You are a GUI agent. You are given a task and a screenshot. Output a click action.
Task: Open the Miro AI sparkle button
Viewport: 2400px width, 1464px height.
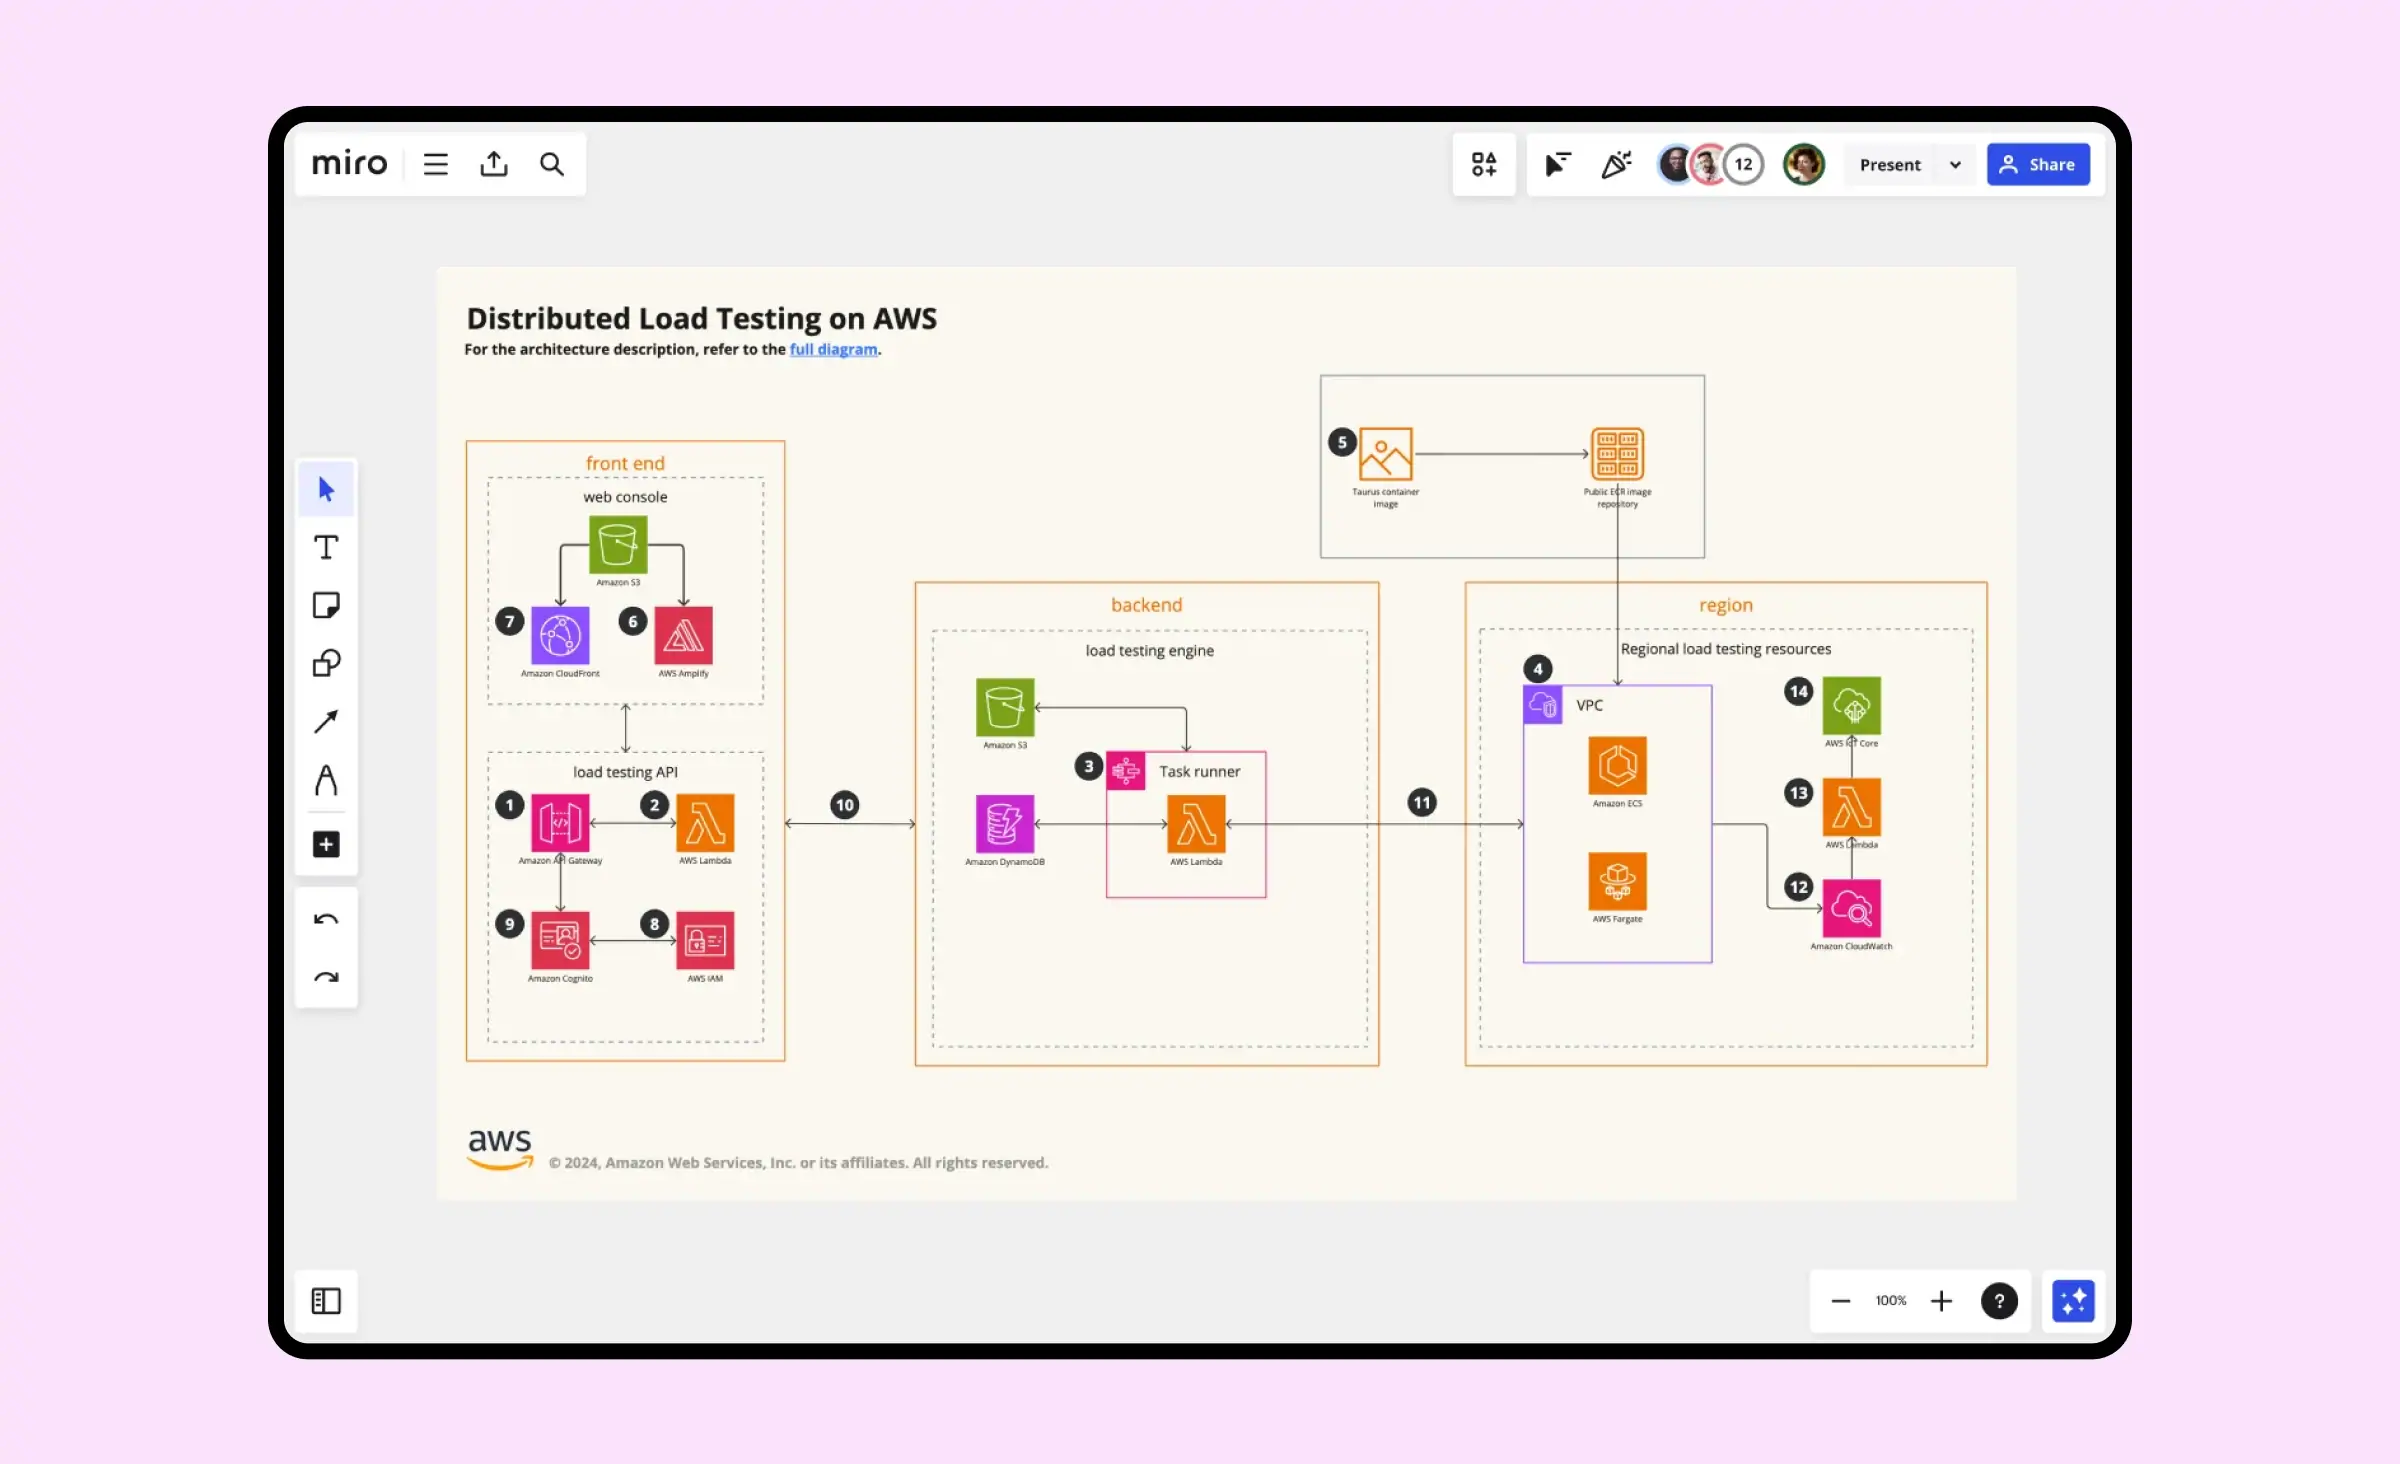pyautogui.click(x=2073, y=1300)
